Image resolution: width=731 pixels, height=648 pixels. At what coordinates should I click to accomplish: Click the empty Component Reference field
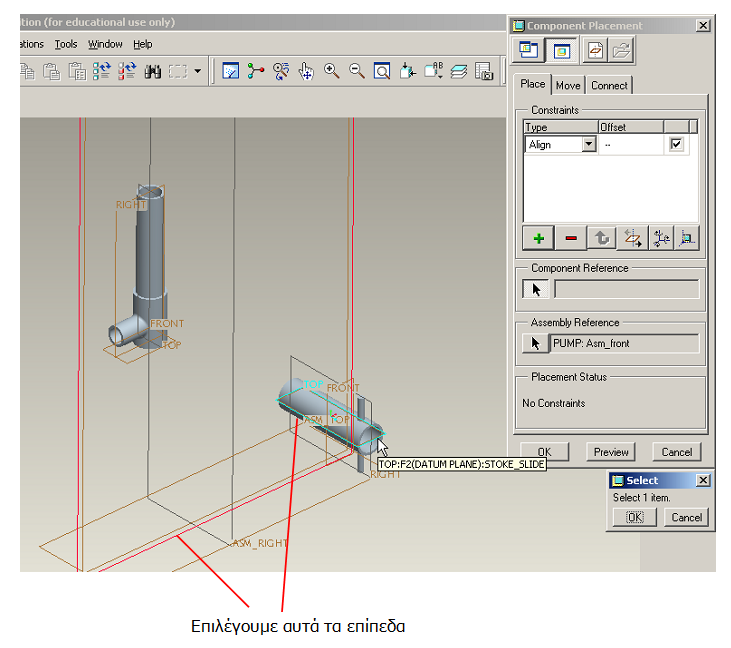click(x=627, y=289)
